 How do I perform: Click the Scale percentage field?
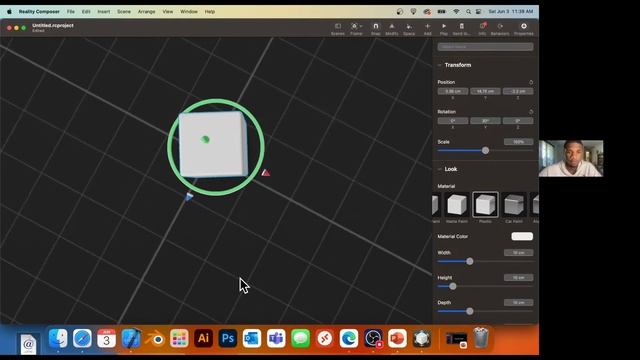(518, 142)
